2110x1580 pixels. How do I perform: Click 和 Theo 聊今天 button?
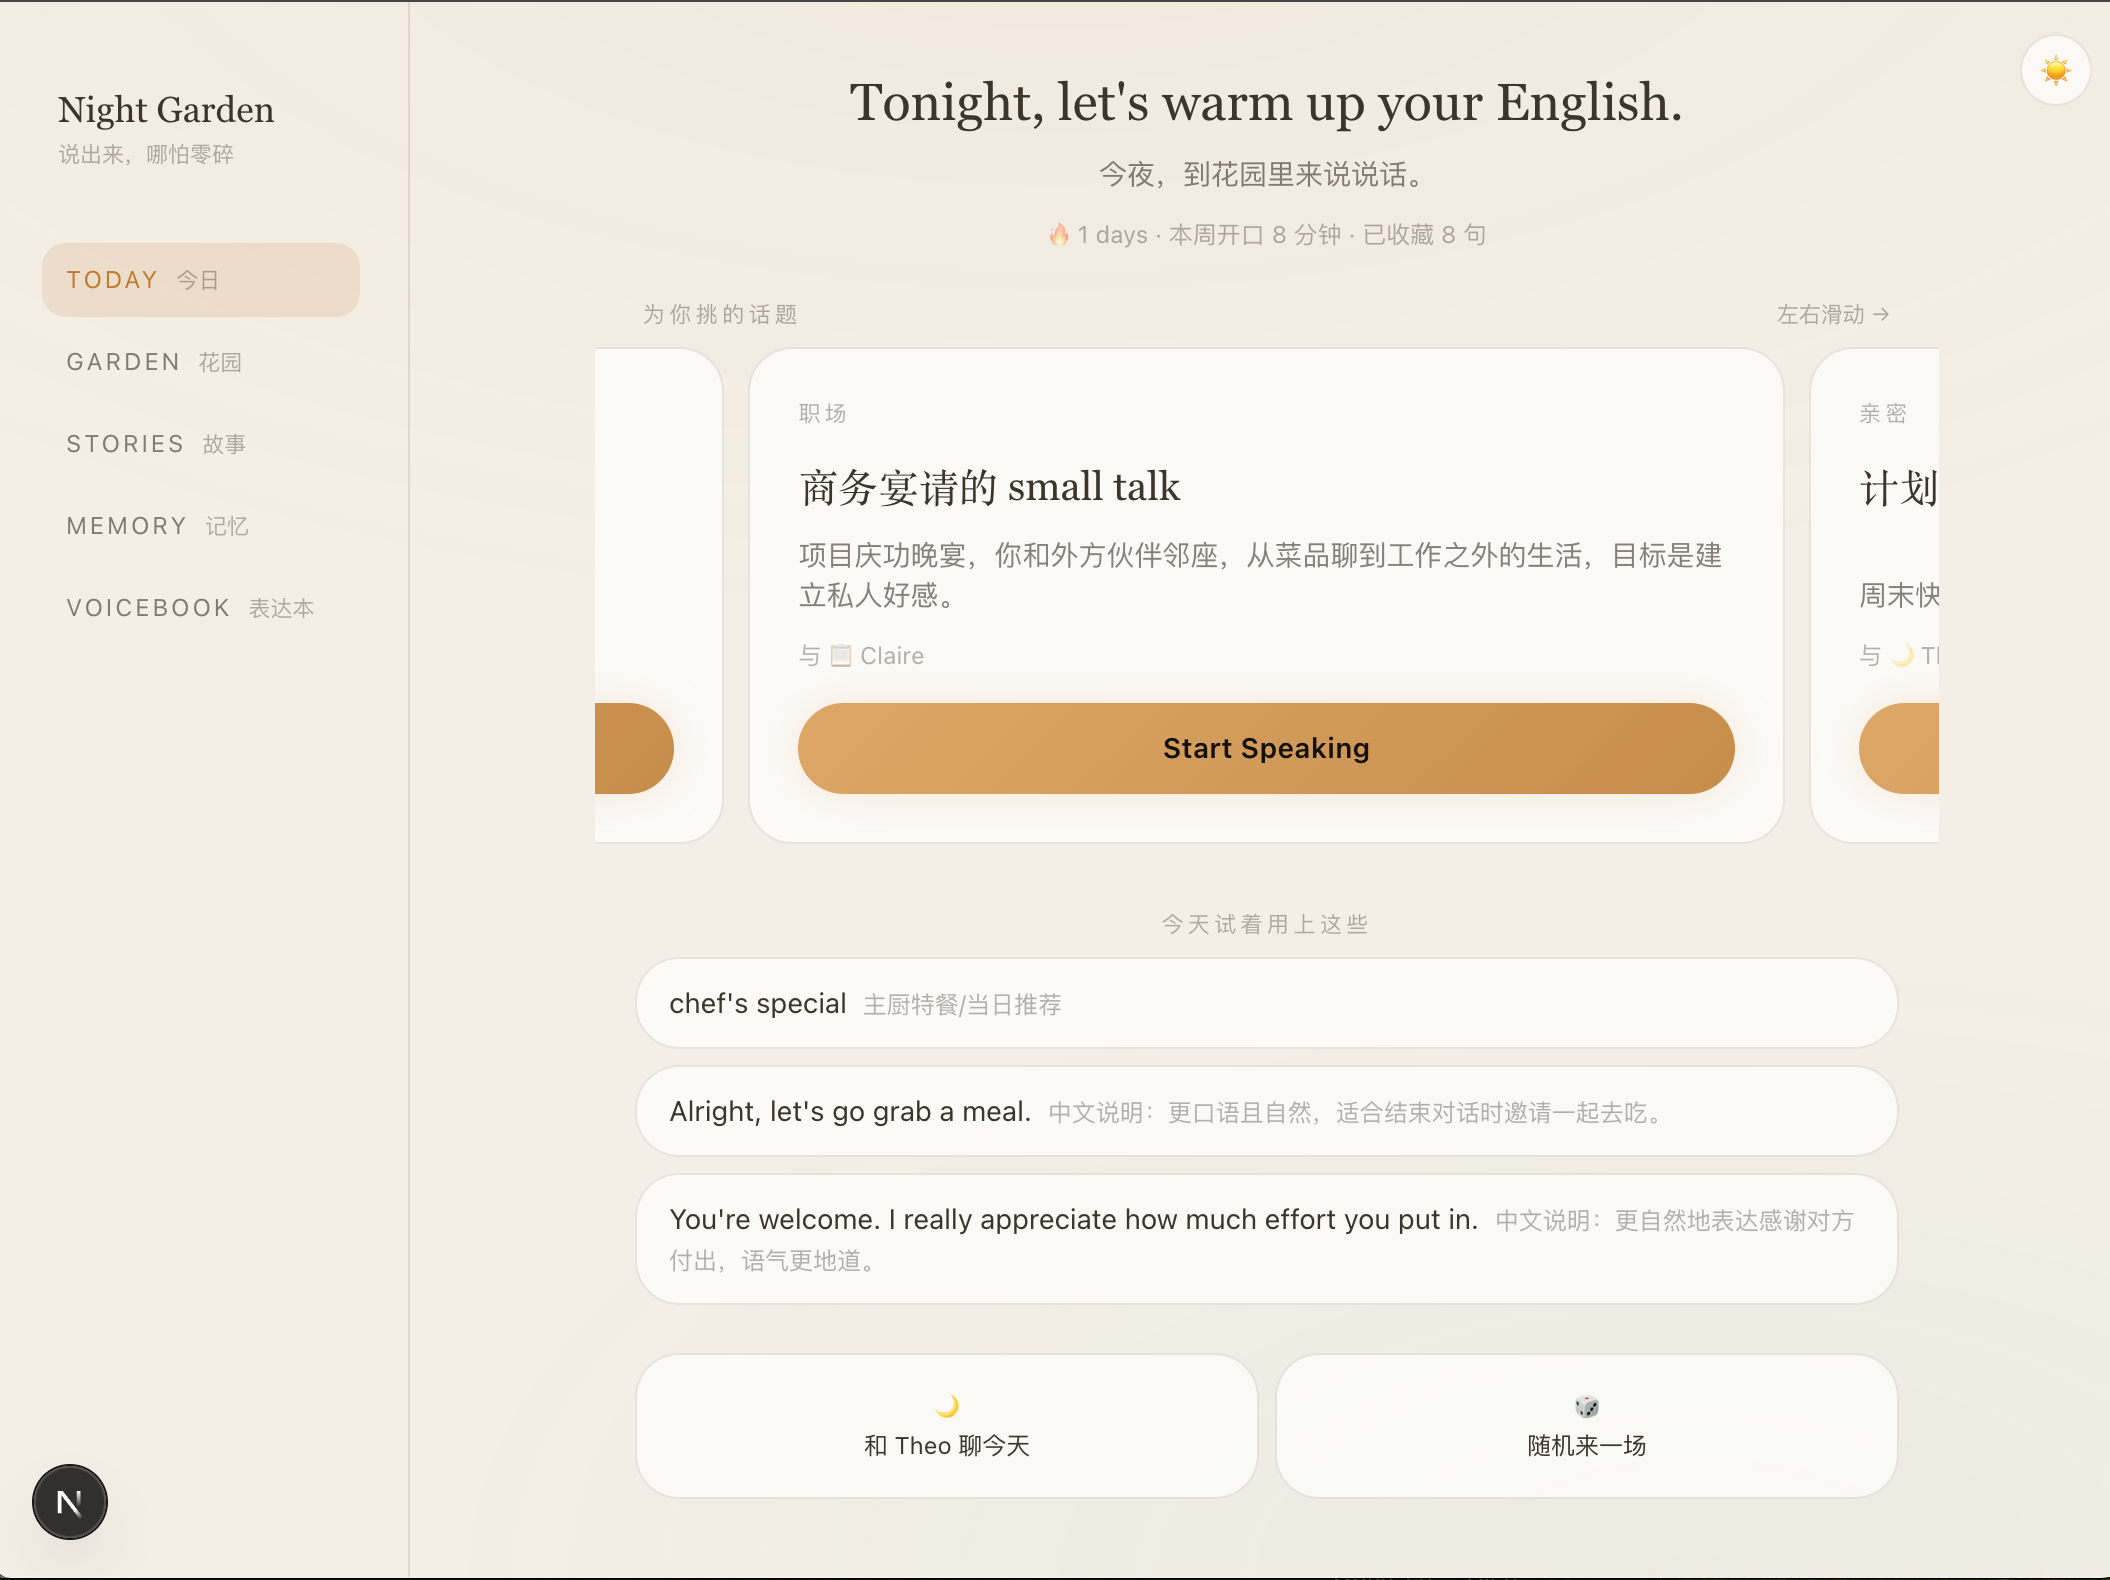pos(947,1426)
